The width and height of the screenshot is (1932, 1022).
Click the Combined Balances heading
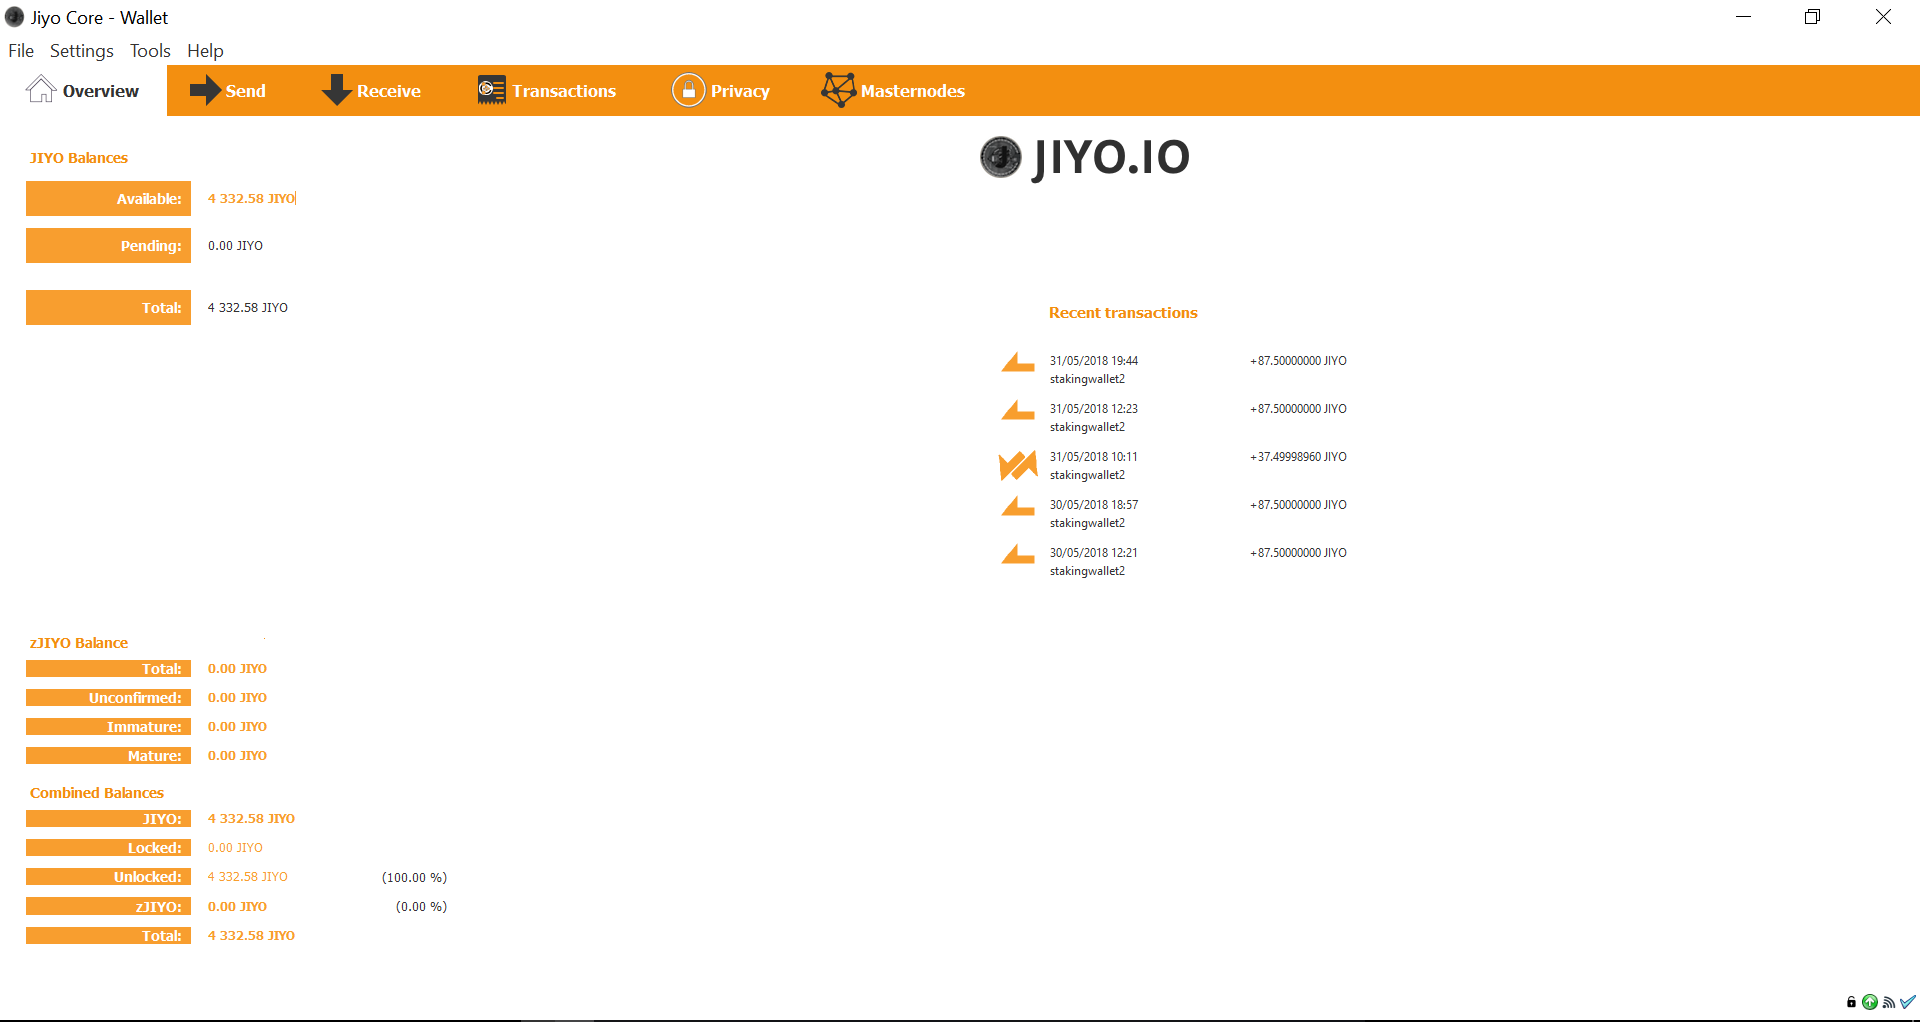(97, 793)
